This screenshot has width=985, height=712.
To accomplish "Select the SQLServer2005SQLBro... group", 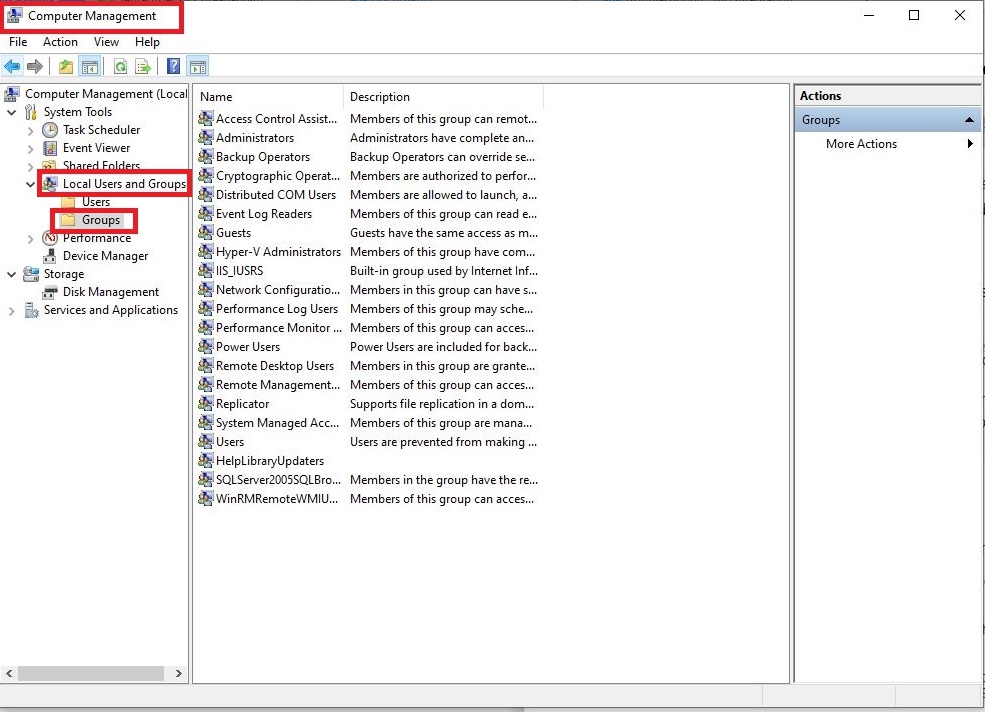I will (278, 479).
